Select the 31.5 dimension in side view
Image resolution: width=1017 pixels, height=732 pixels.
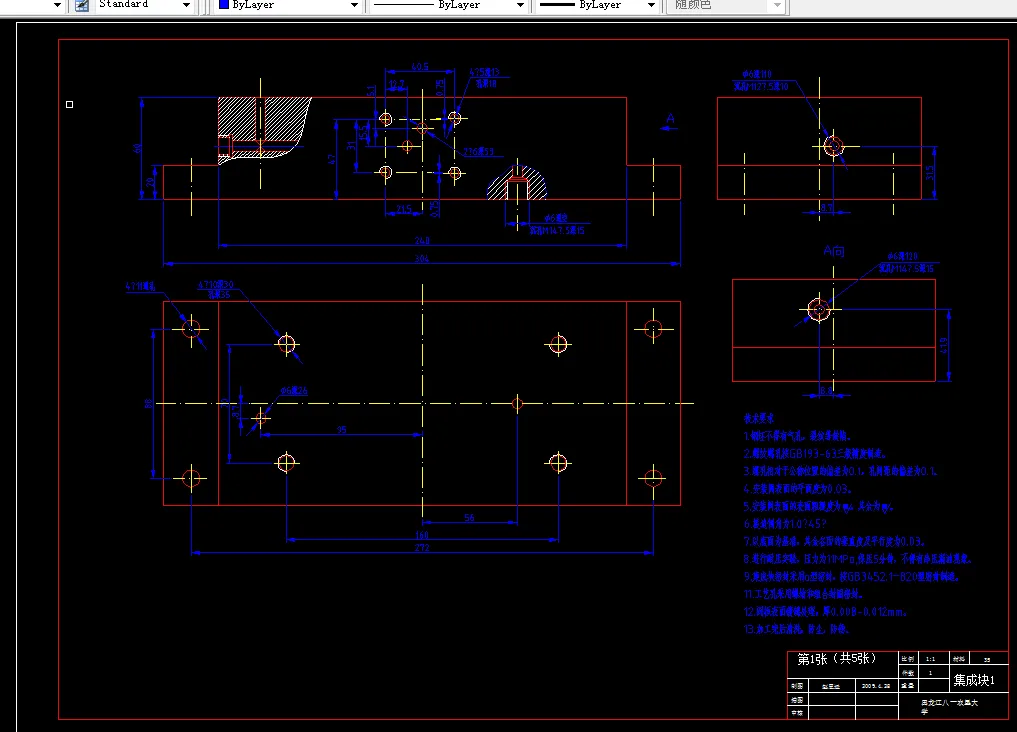tap(930, 173)
